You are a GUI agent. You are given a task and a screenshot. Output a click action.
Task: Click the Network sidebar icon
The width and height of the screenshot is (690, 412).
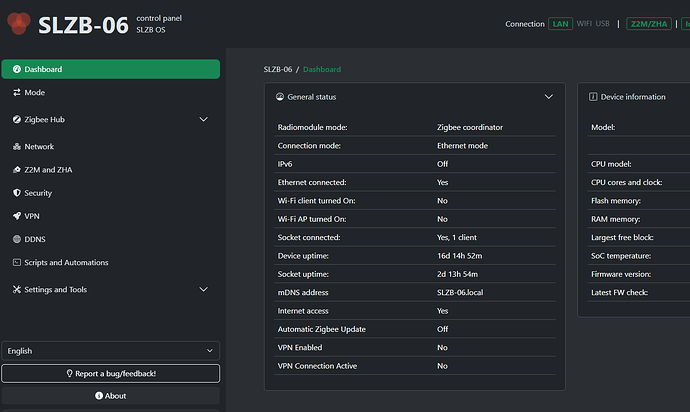click(x=16, y=146)
